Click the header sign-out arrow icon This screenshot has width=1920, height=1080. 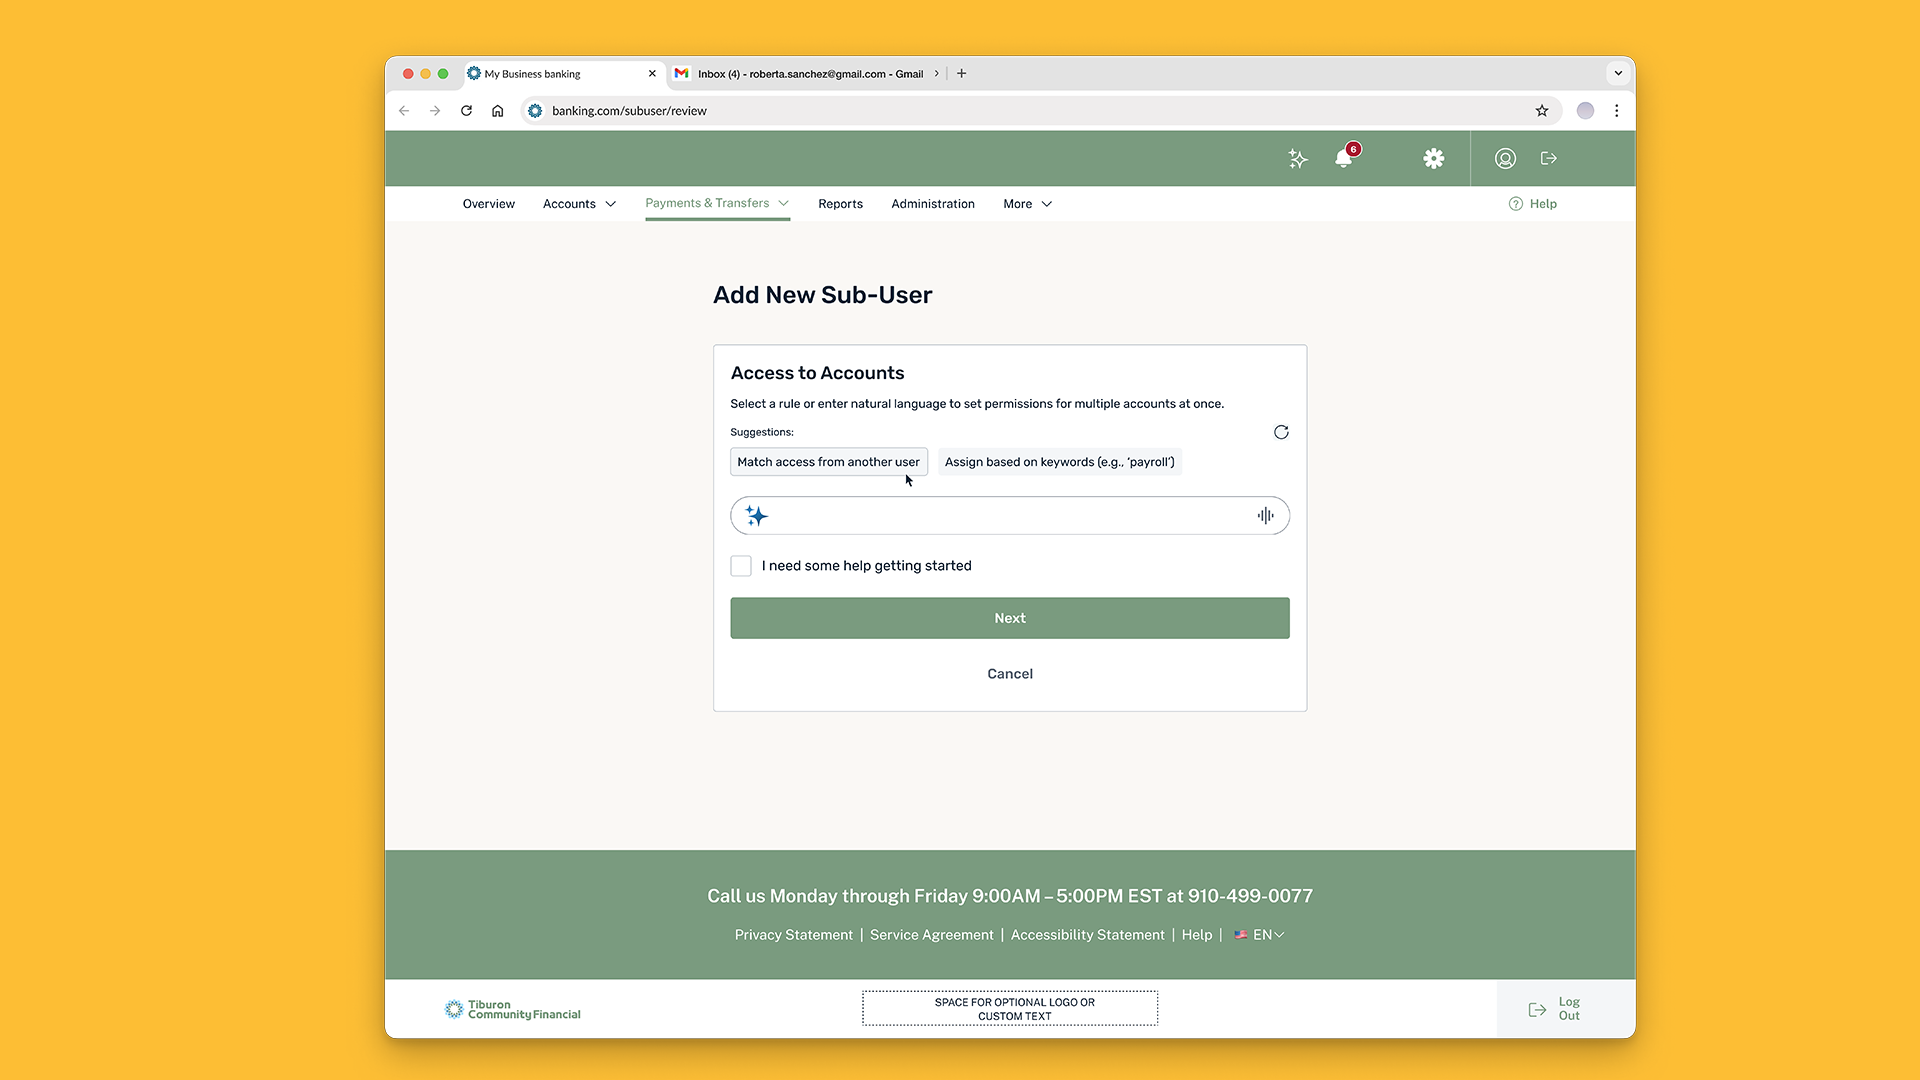1549,159
